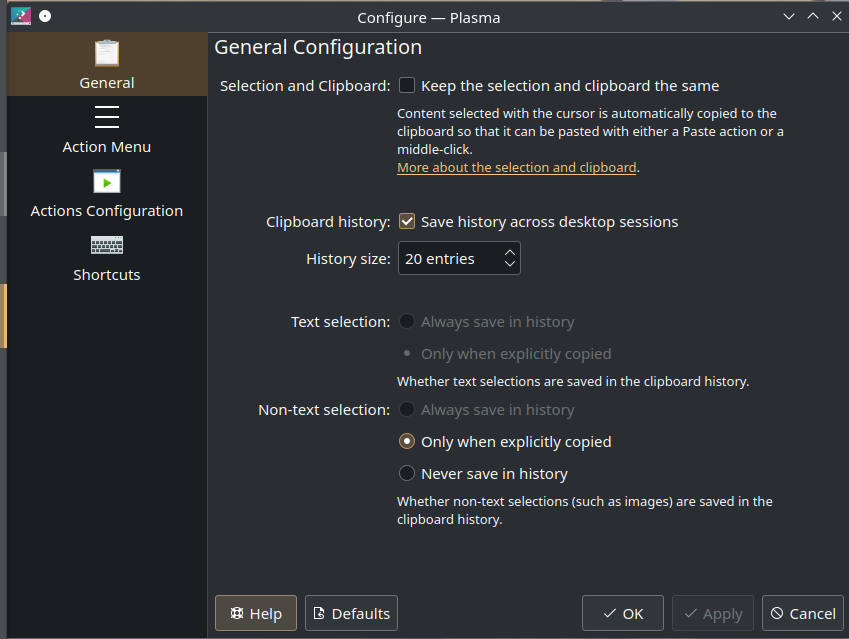
Task: Enable "Keep the selection and clipboard the same"
Action: pos(407,86)
